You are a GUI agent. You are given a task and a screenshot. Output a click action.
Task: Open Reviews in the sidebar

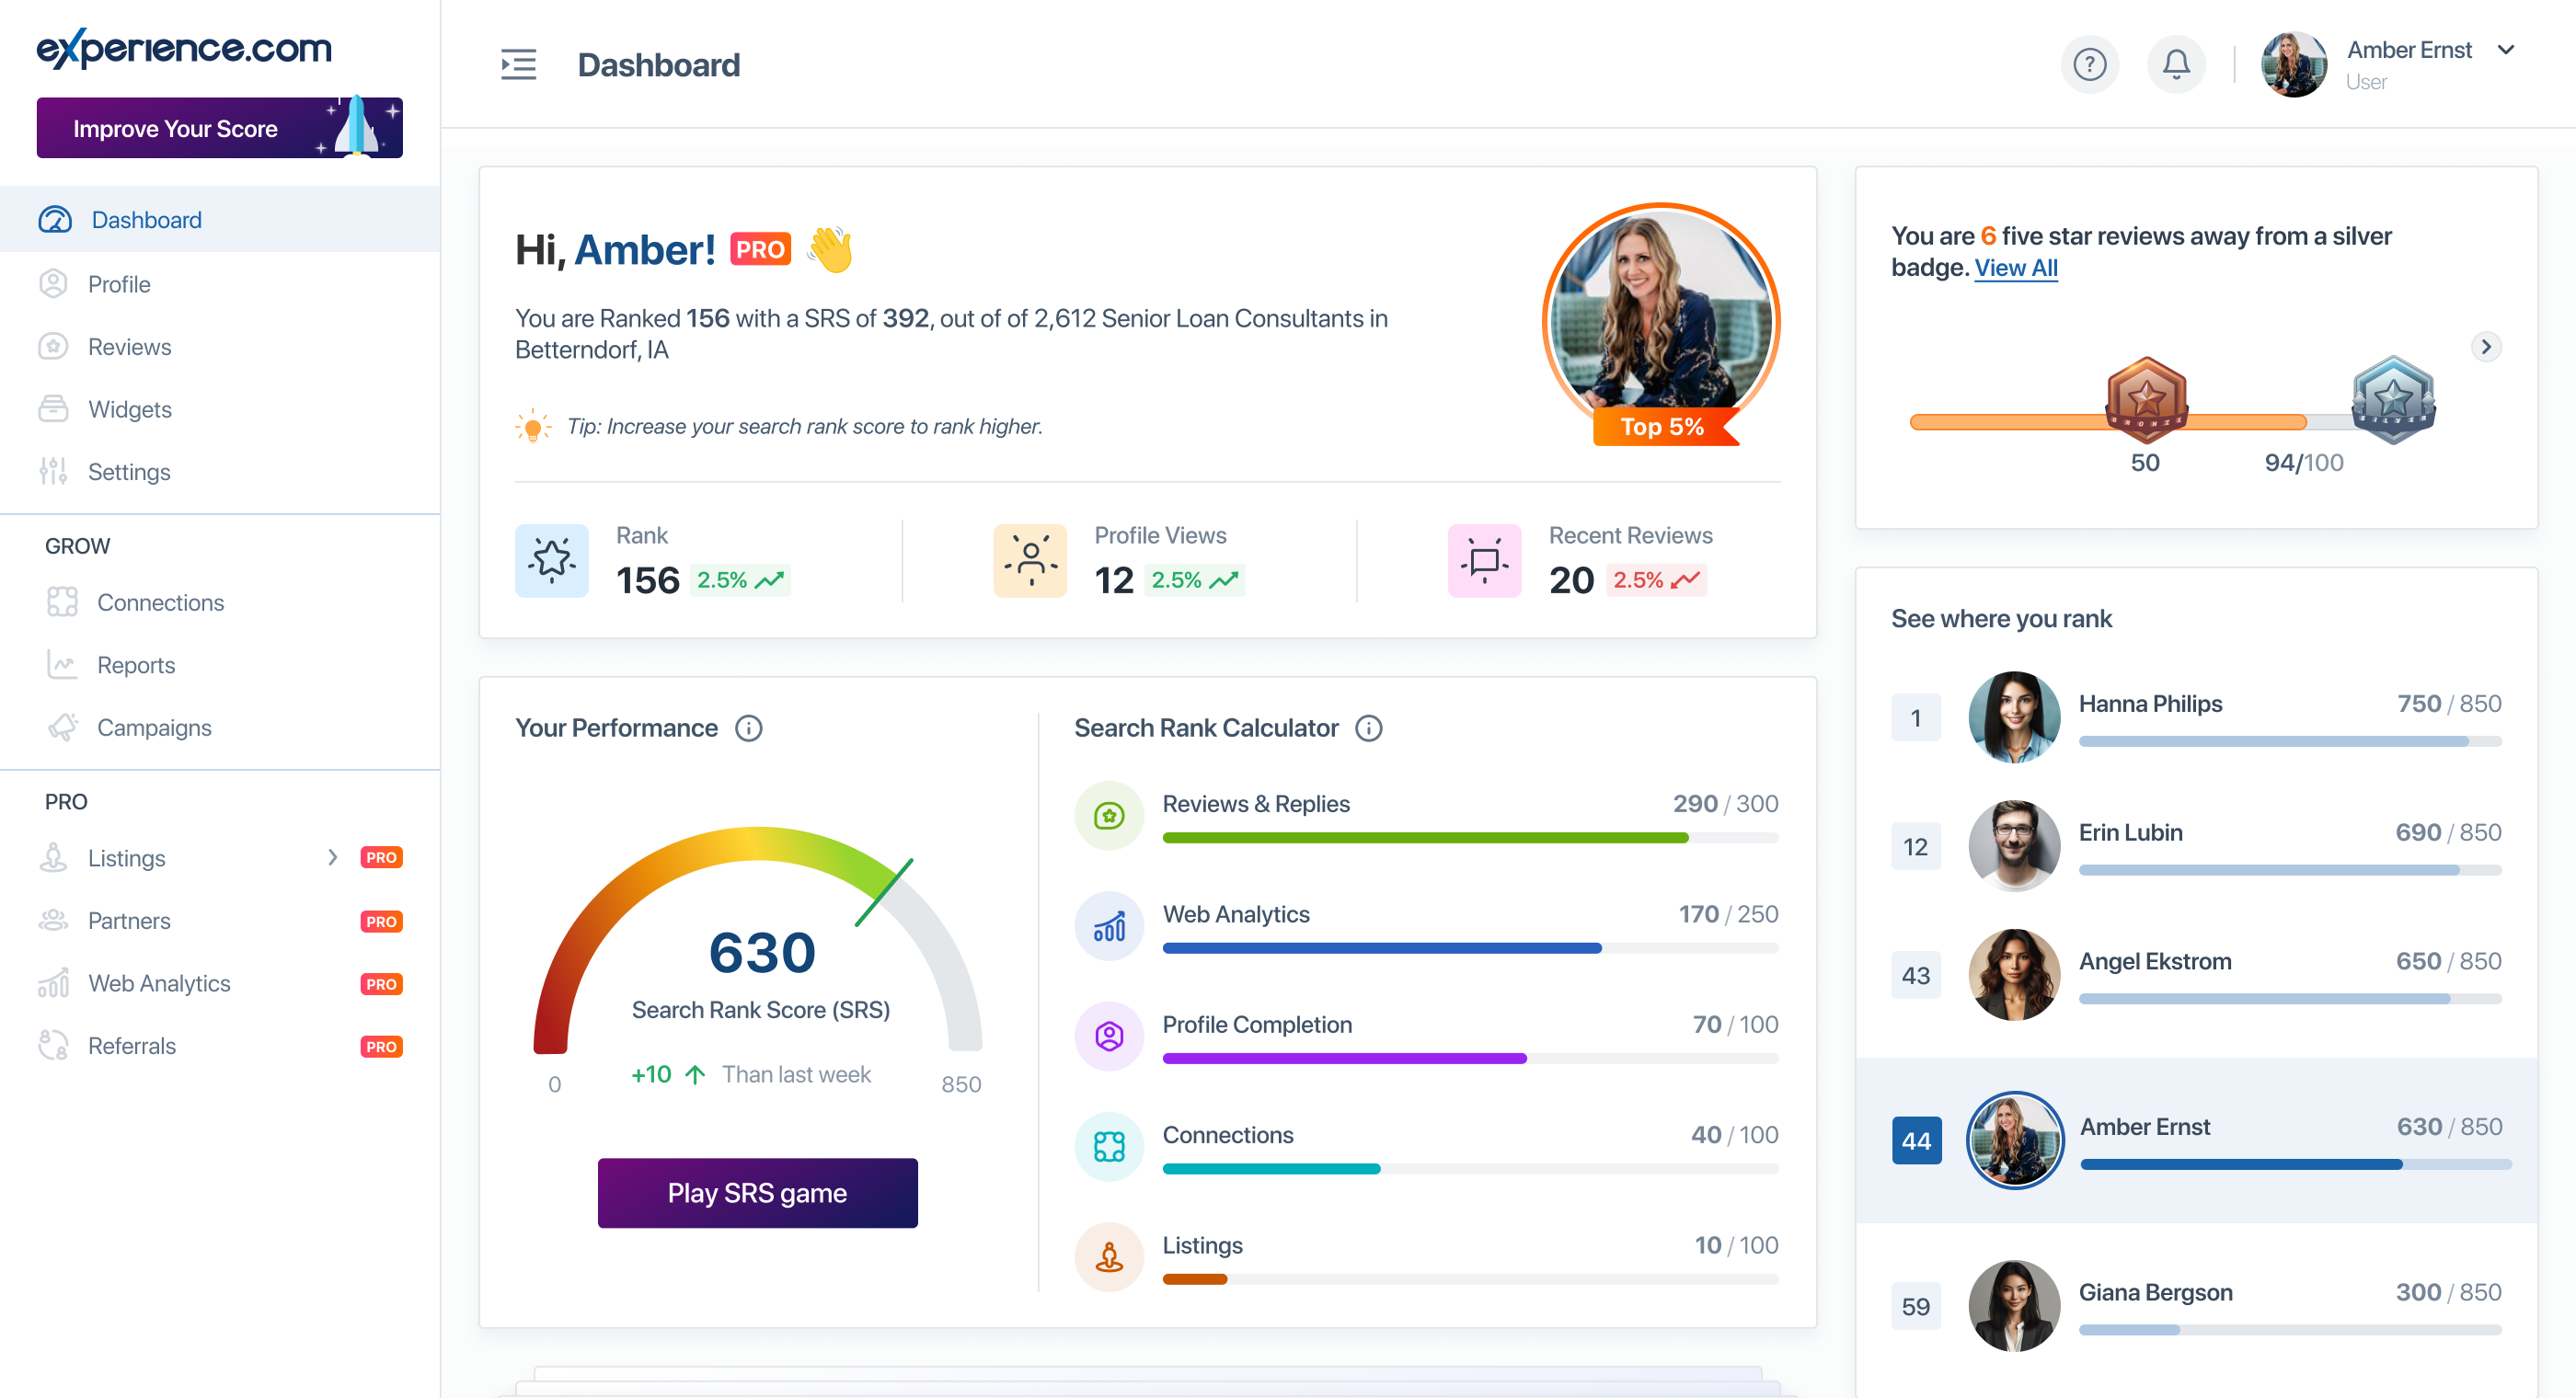coord(129,347)
